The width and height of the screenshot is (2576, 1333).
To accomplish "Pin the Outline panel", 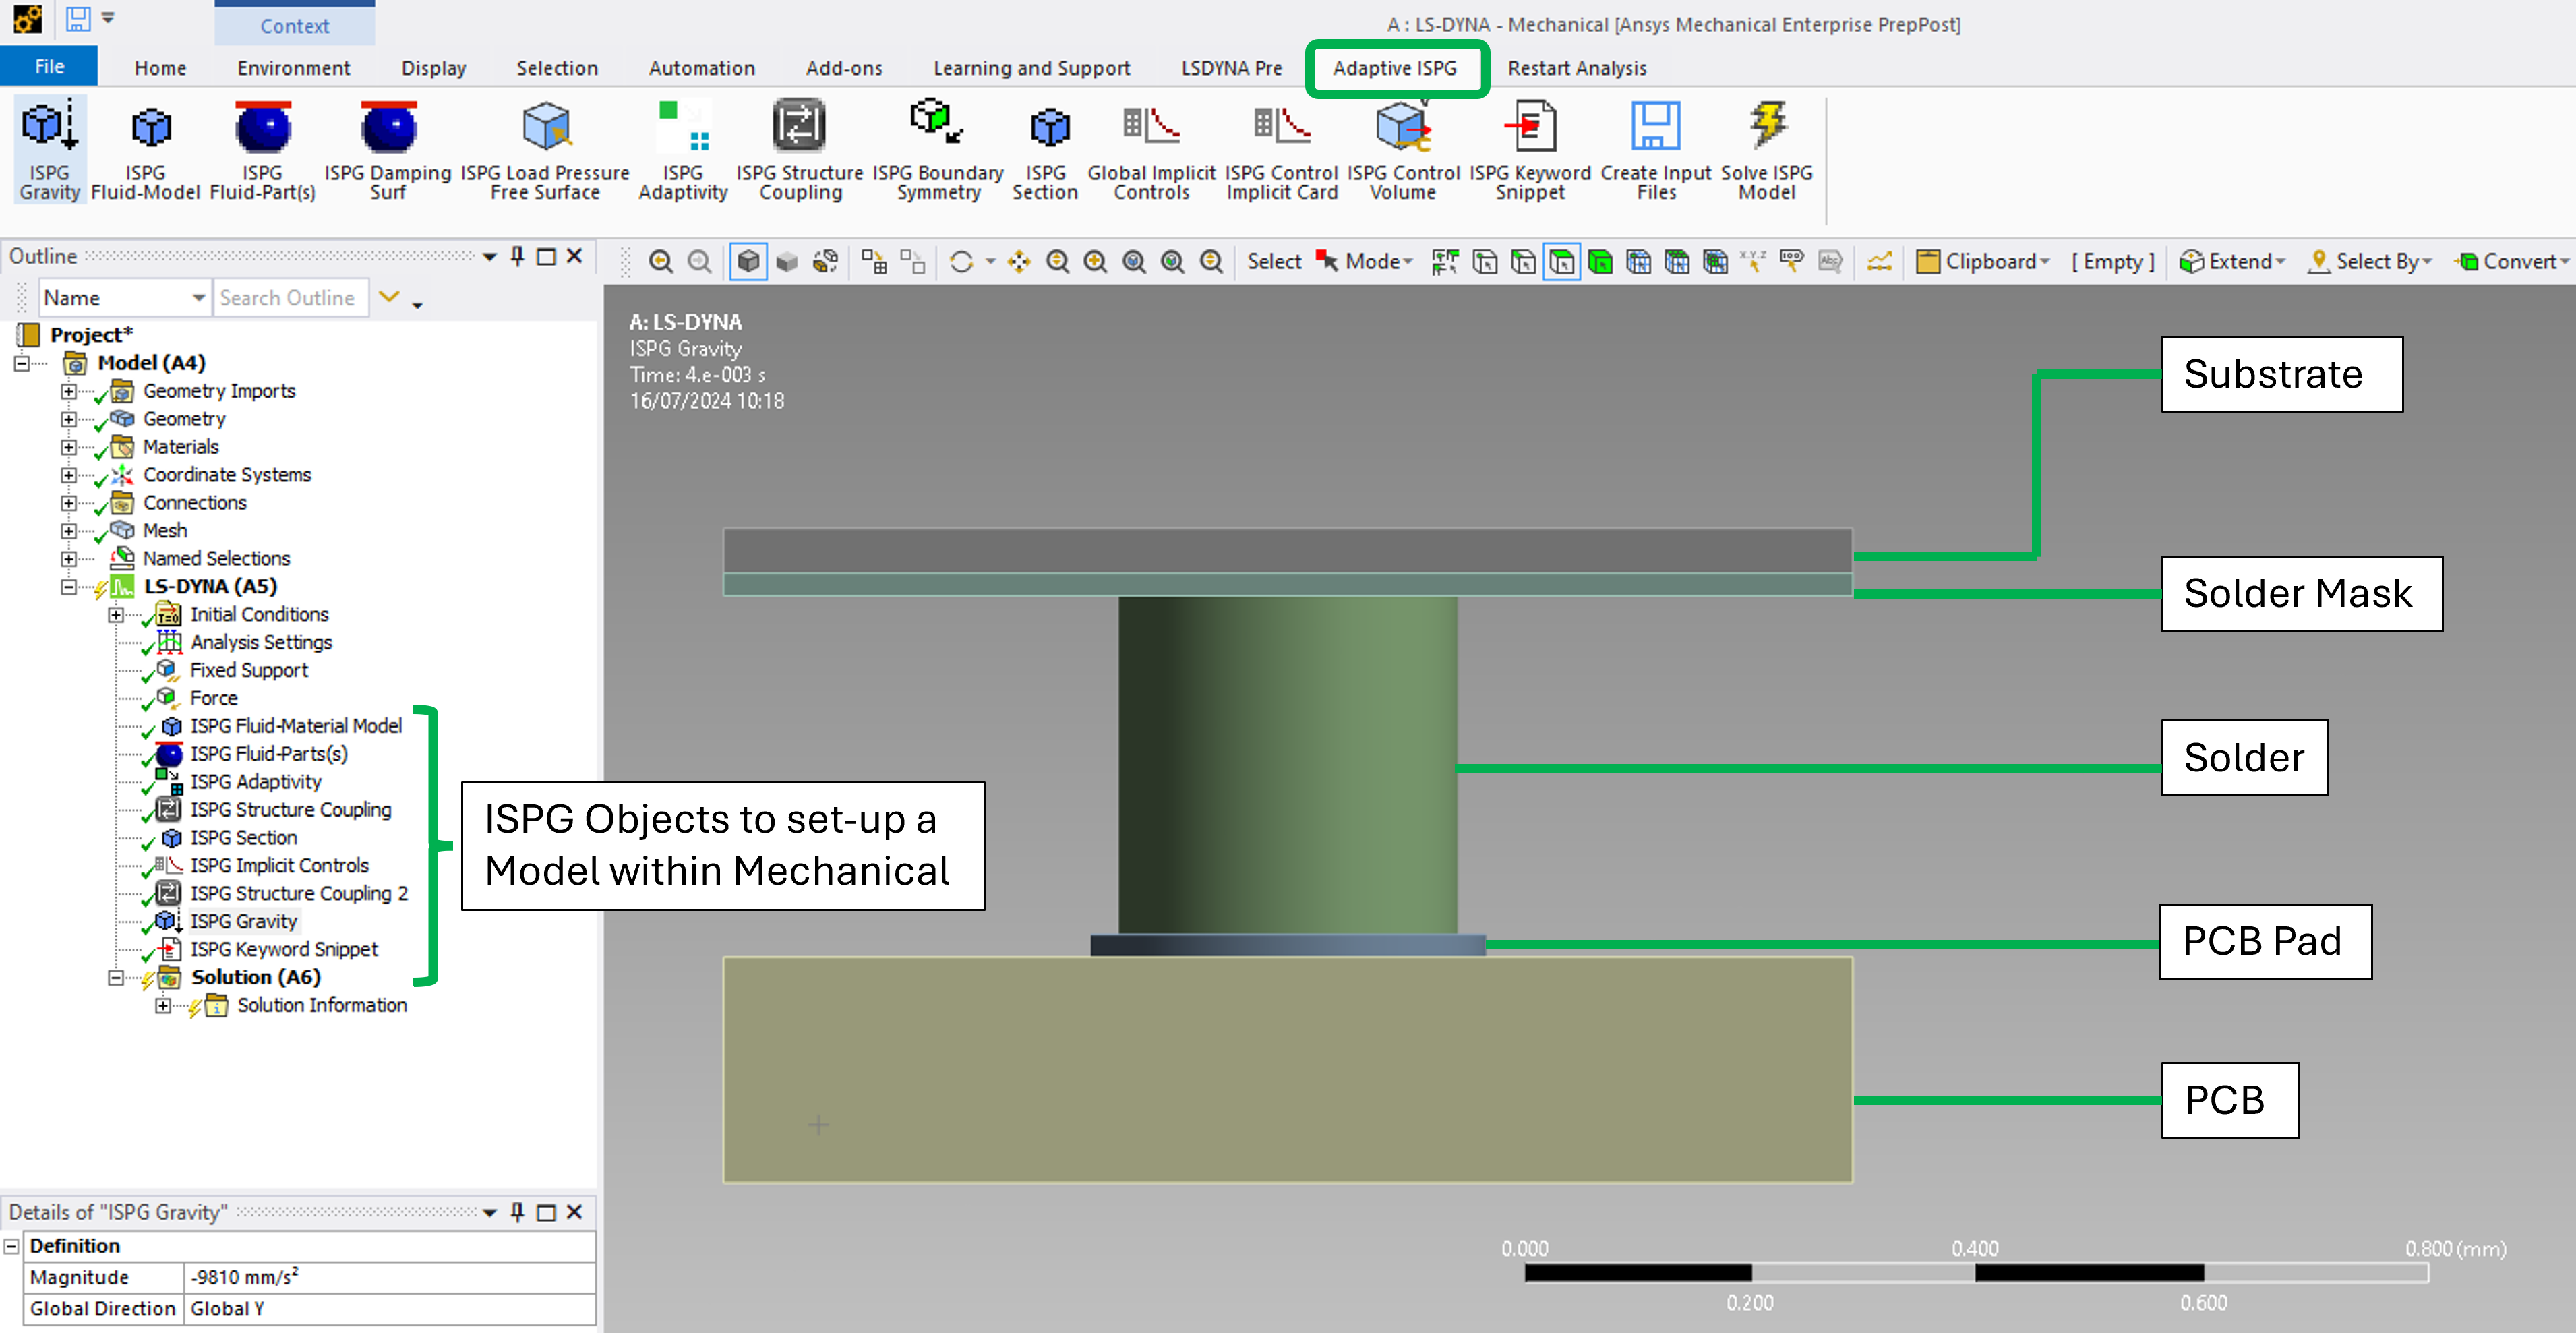I will point(517,256).
